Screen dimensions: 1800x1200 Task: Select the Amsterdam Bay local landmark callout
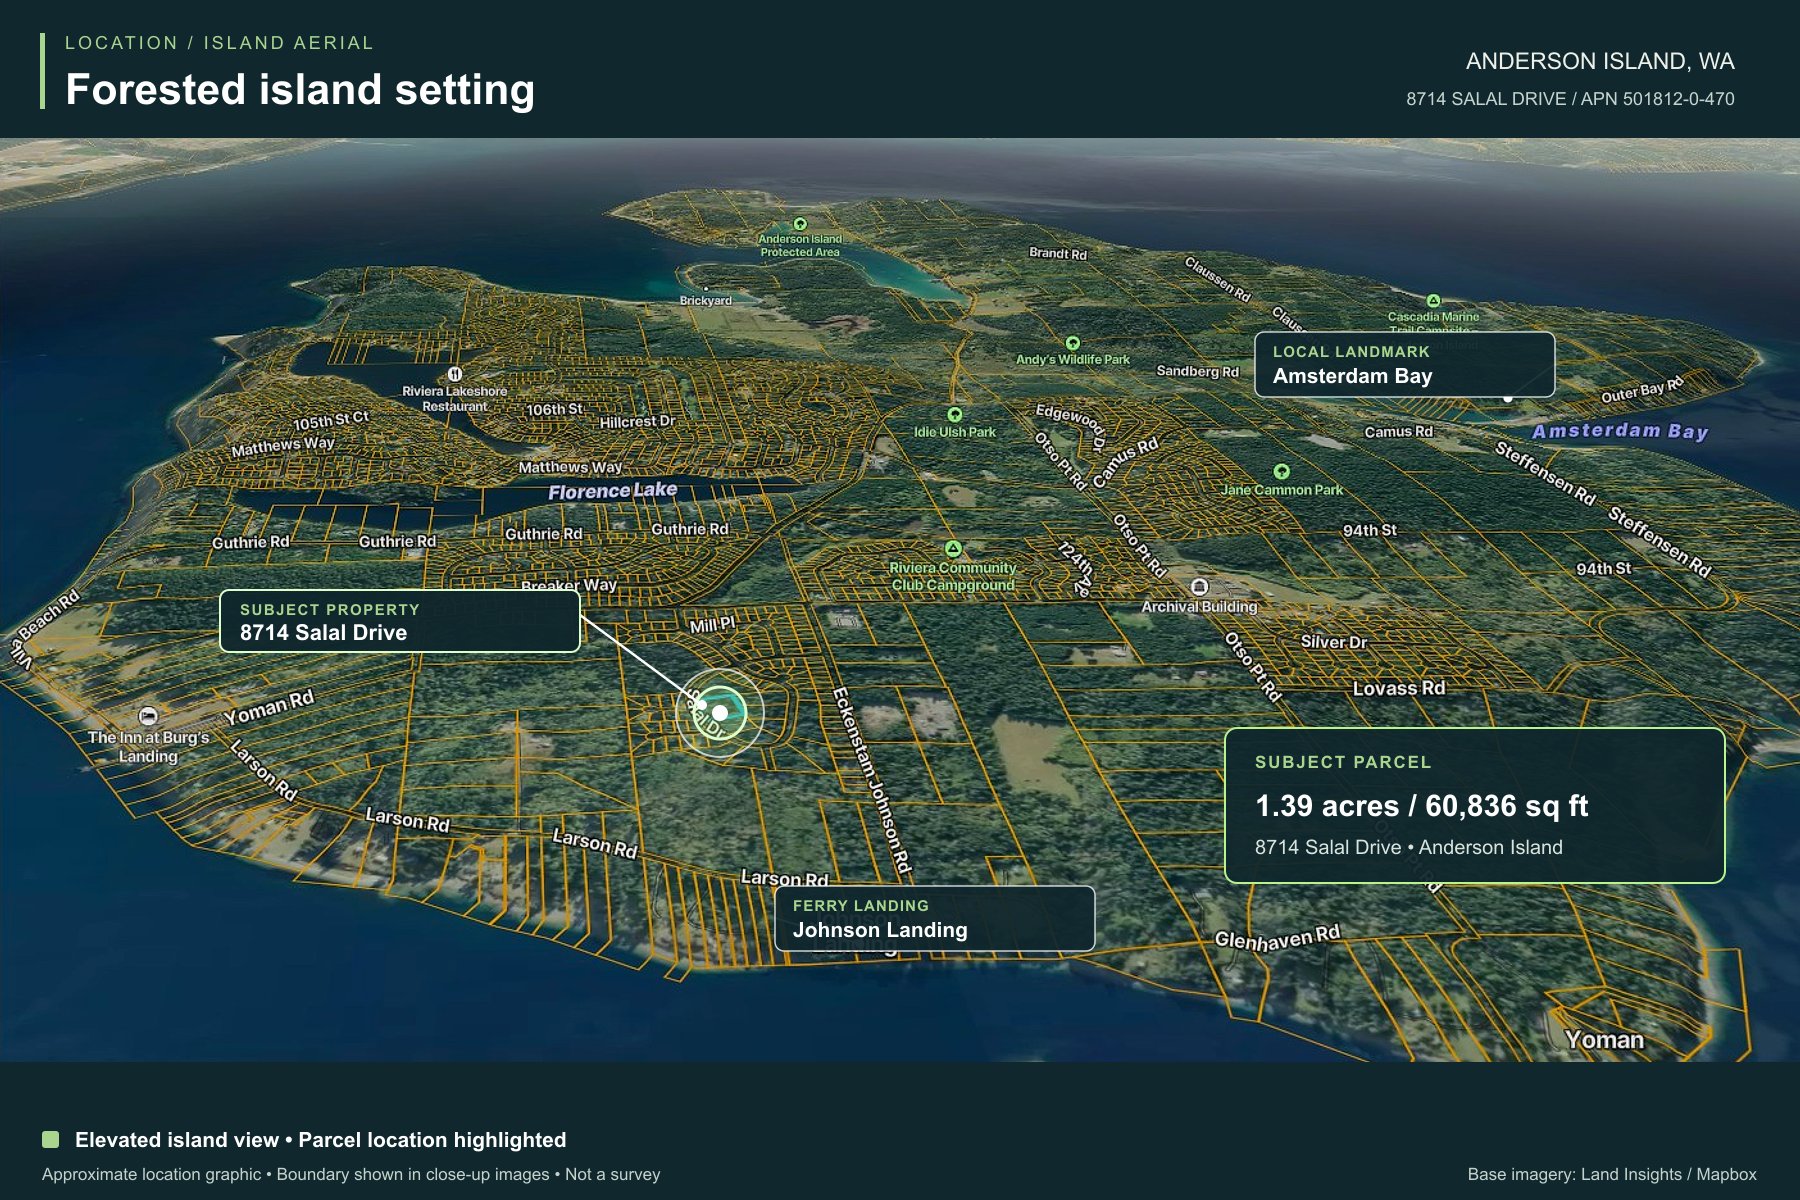(x=1405, y=364)
